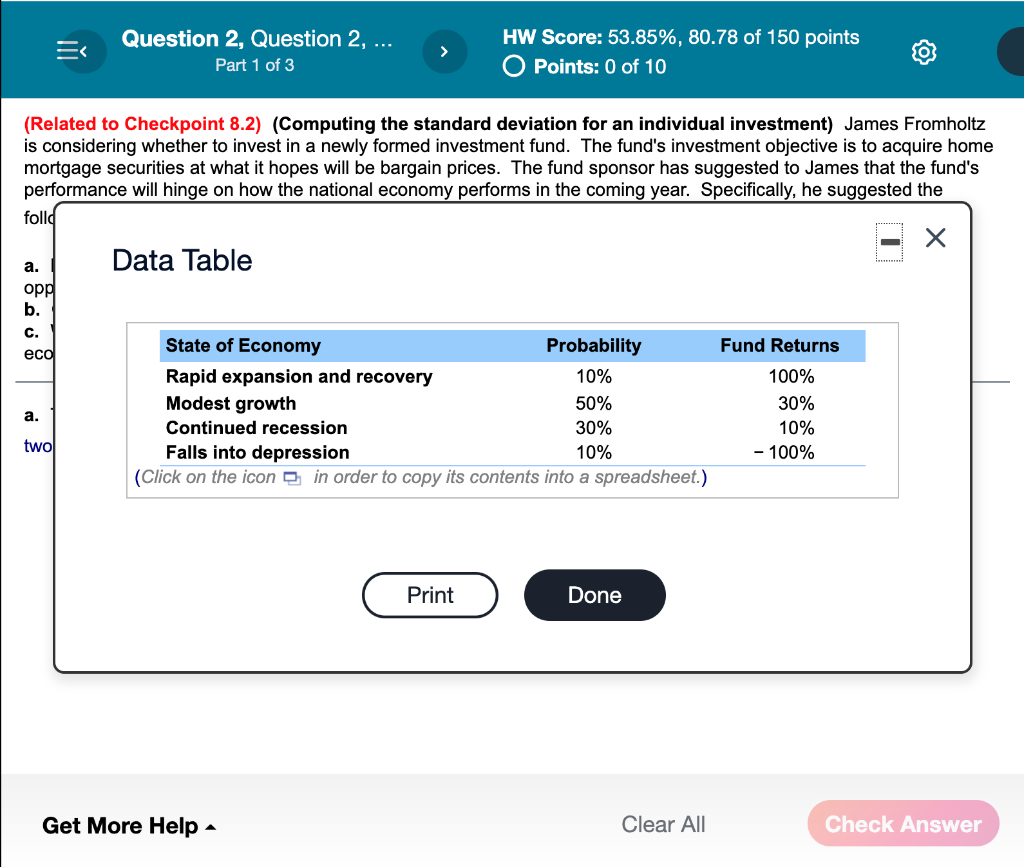Click the Probability column header
1024x867 pixels.
coord(594,345)
